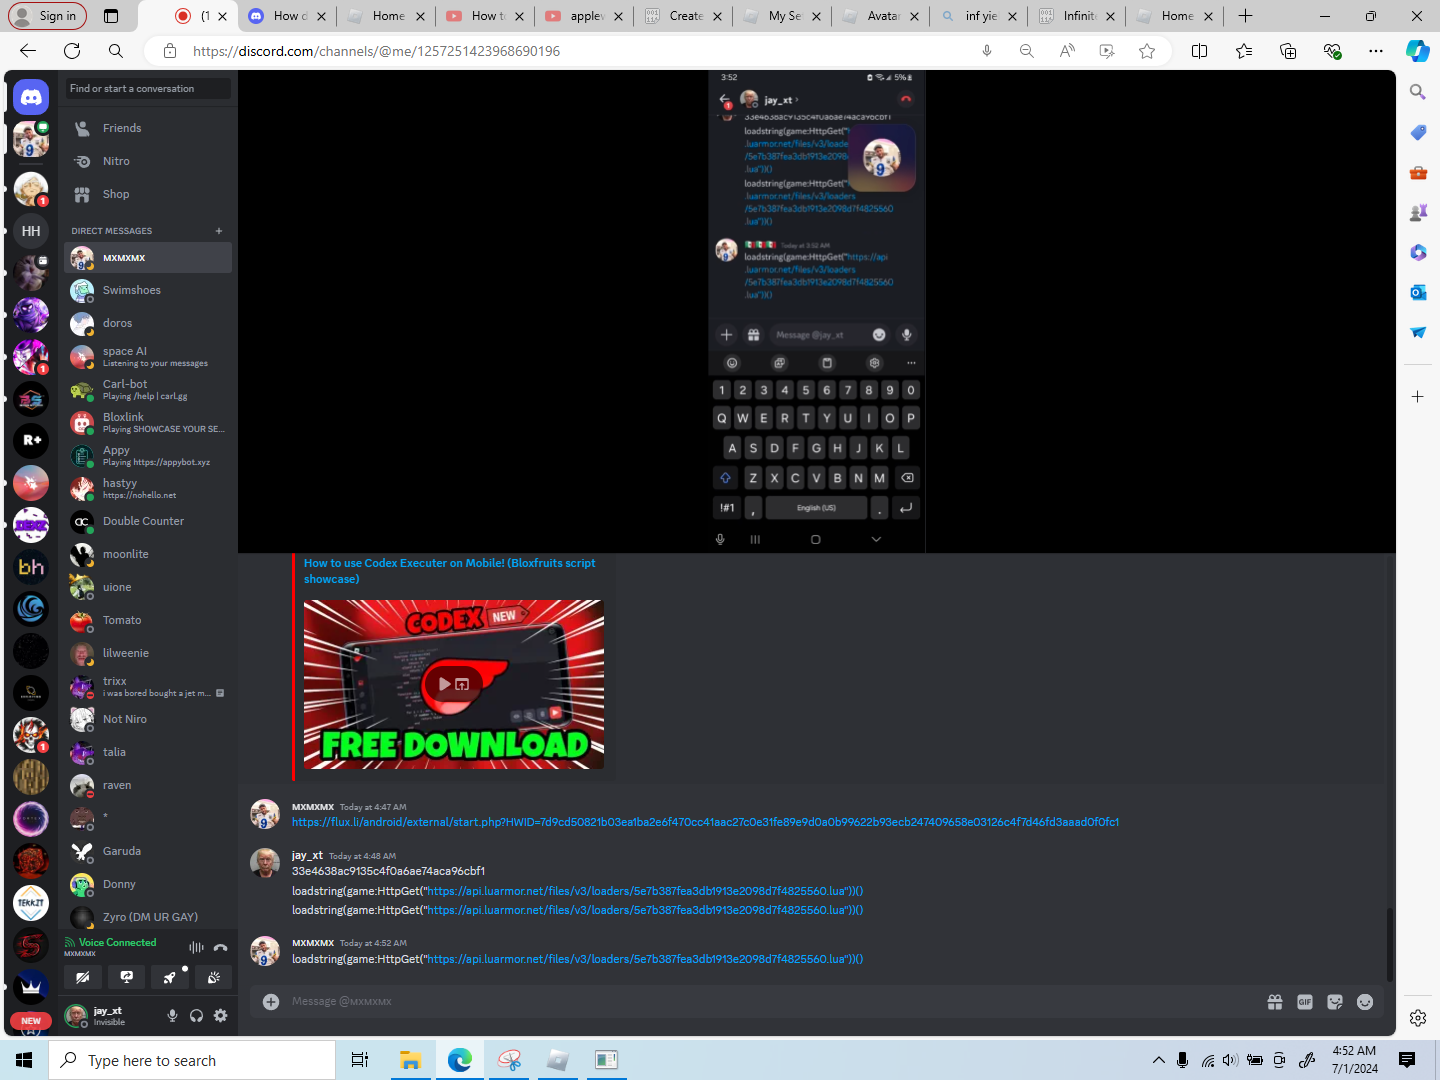
Task: Open the How to use Codex Executer link
Action: point(449,571)
